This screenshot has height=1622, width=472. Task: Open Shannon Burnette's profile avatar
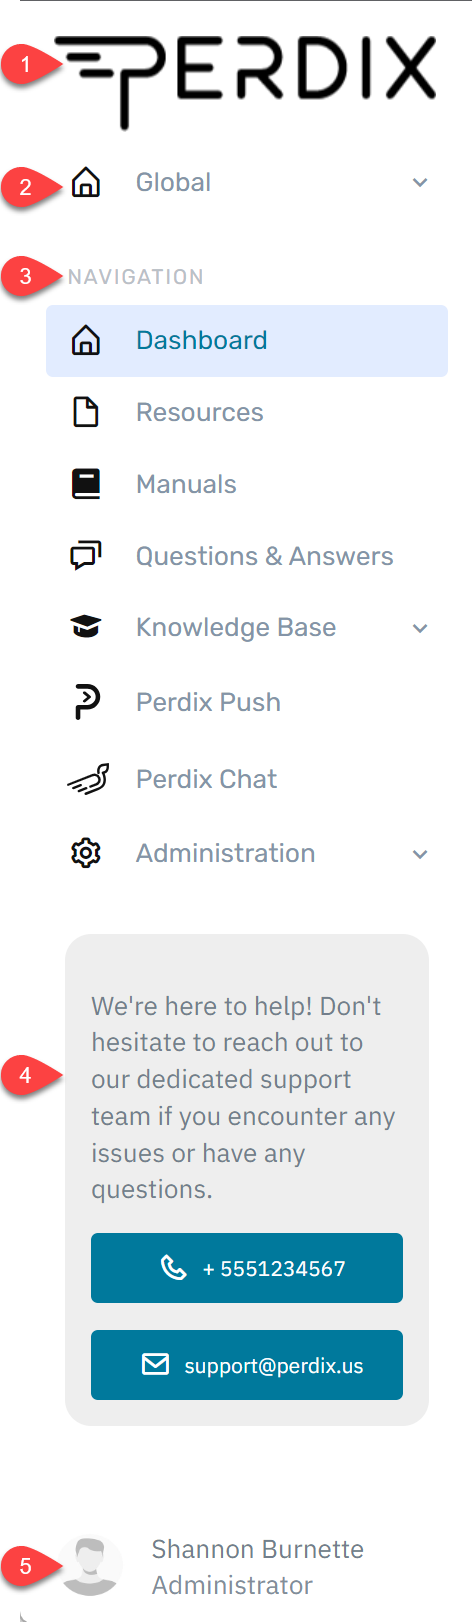(x=91, y=1566)
